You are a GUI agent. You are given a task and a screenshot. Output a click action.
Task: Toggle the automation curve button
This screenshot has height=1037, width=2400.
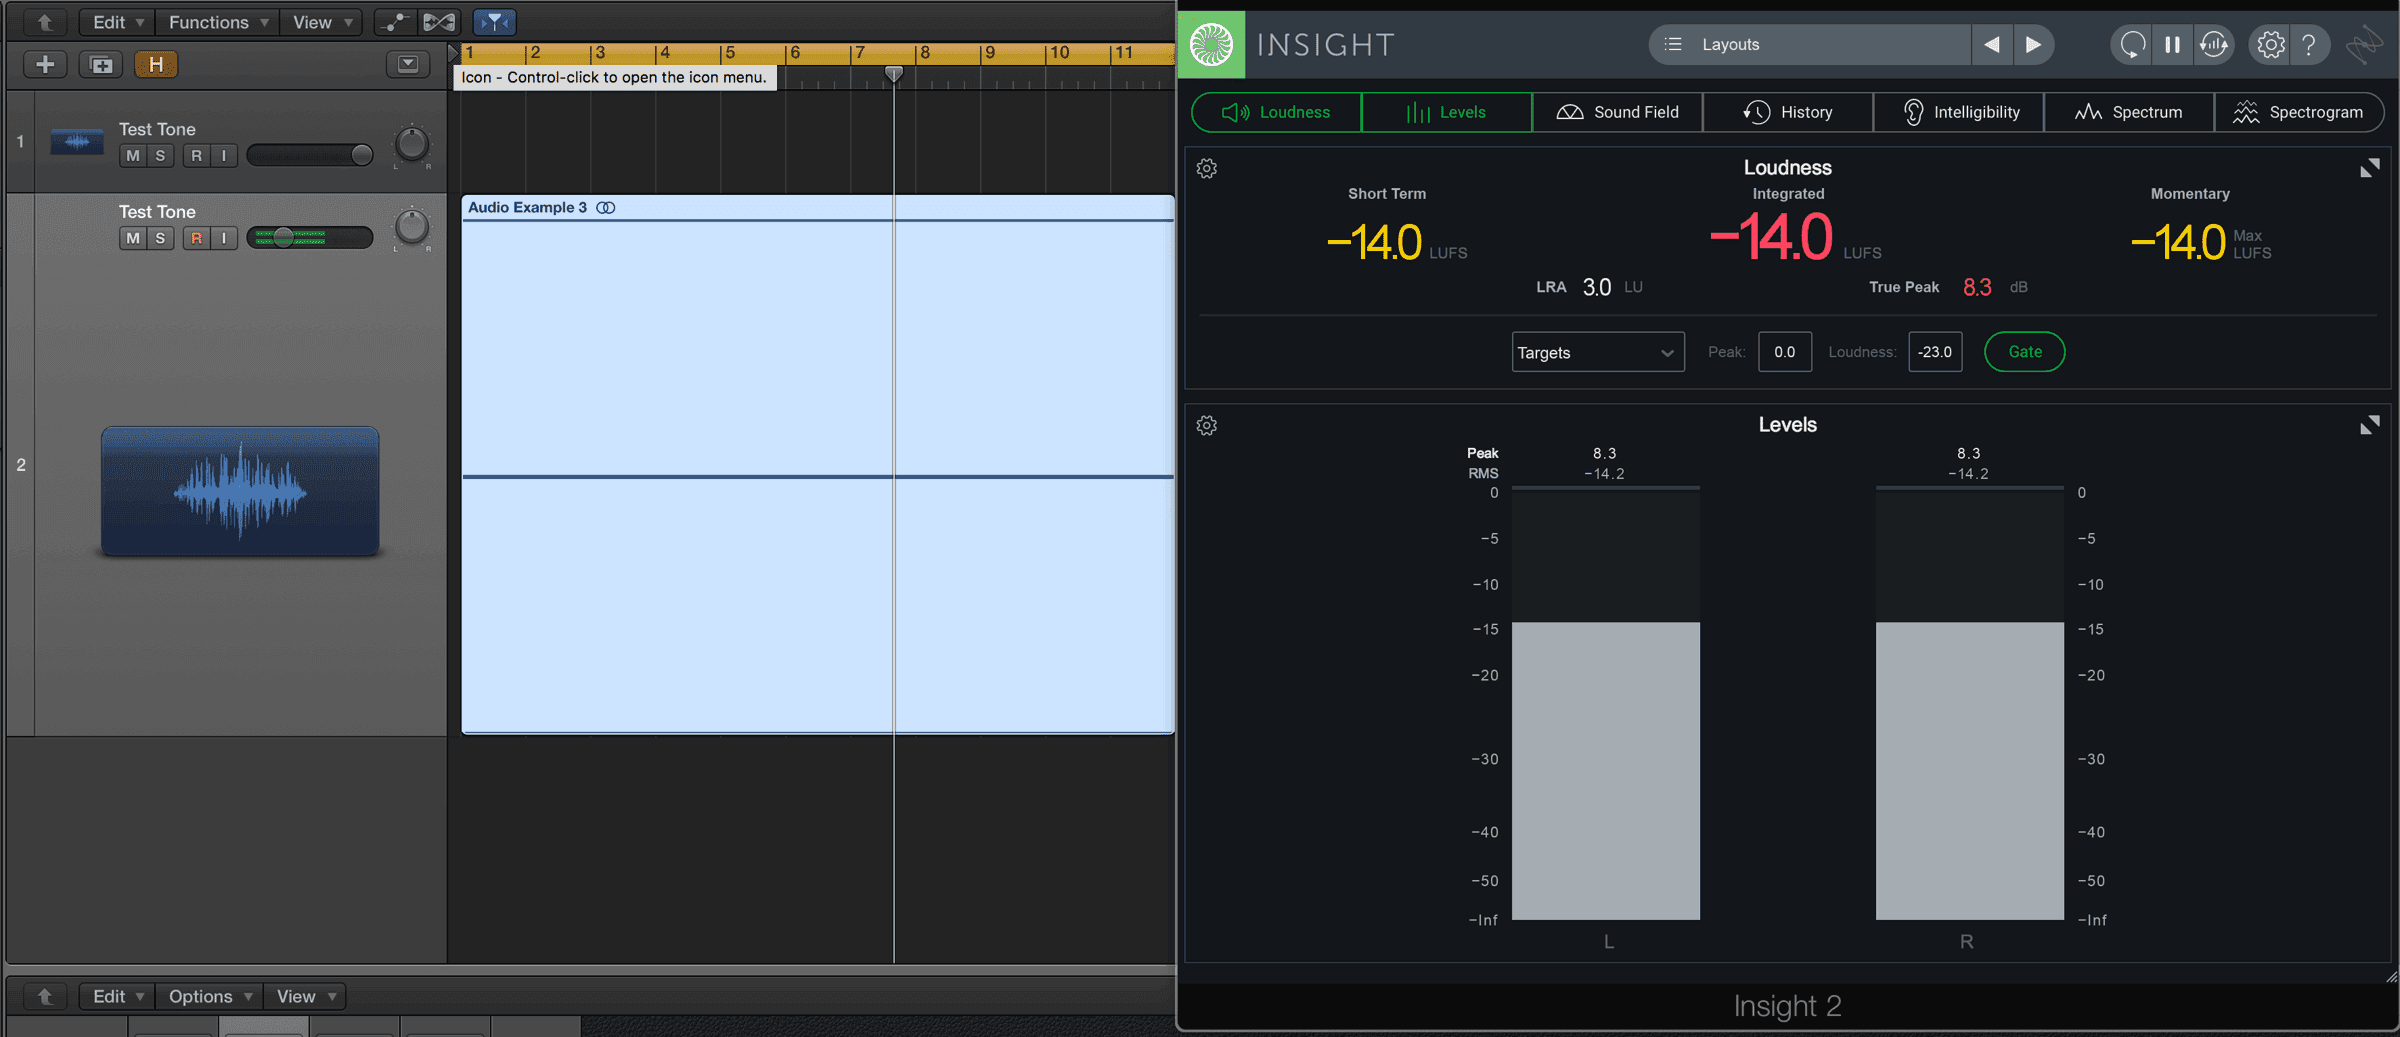pos(395,22)
